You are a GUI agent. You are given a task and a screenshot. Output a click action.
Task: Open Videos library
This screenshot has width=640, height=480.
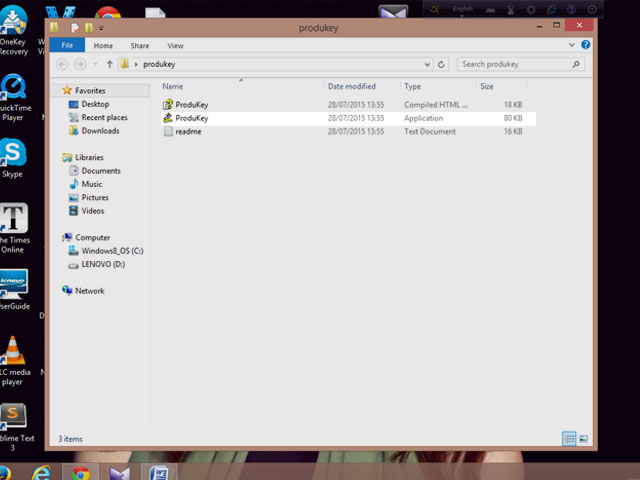click(87, 211)
